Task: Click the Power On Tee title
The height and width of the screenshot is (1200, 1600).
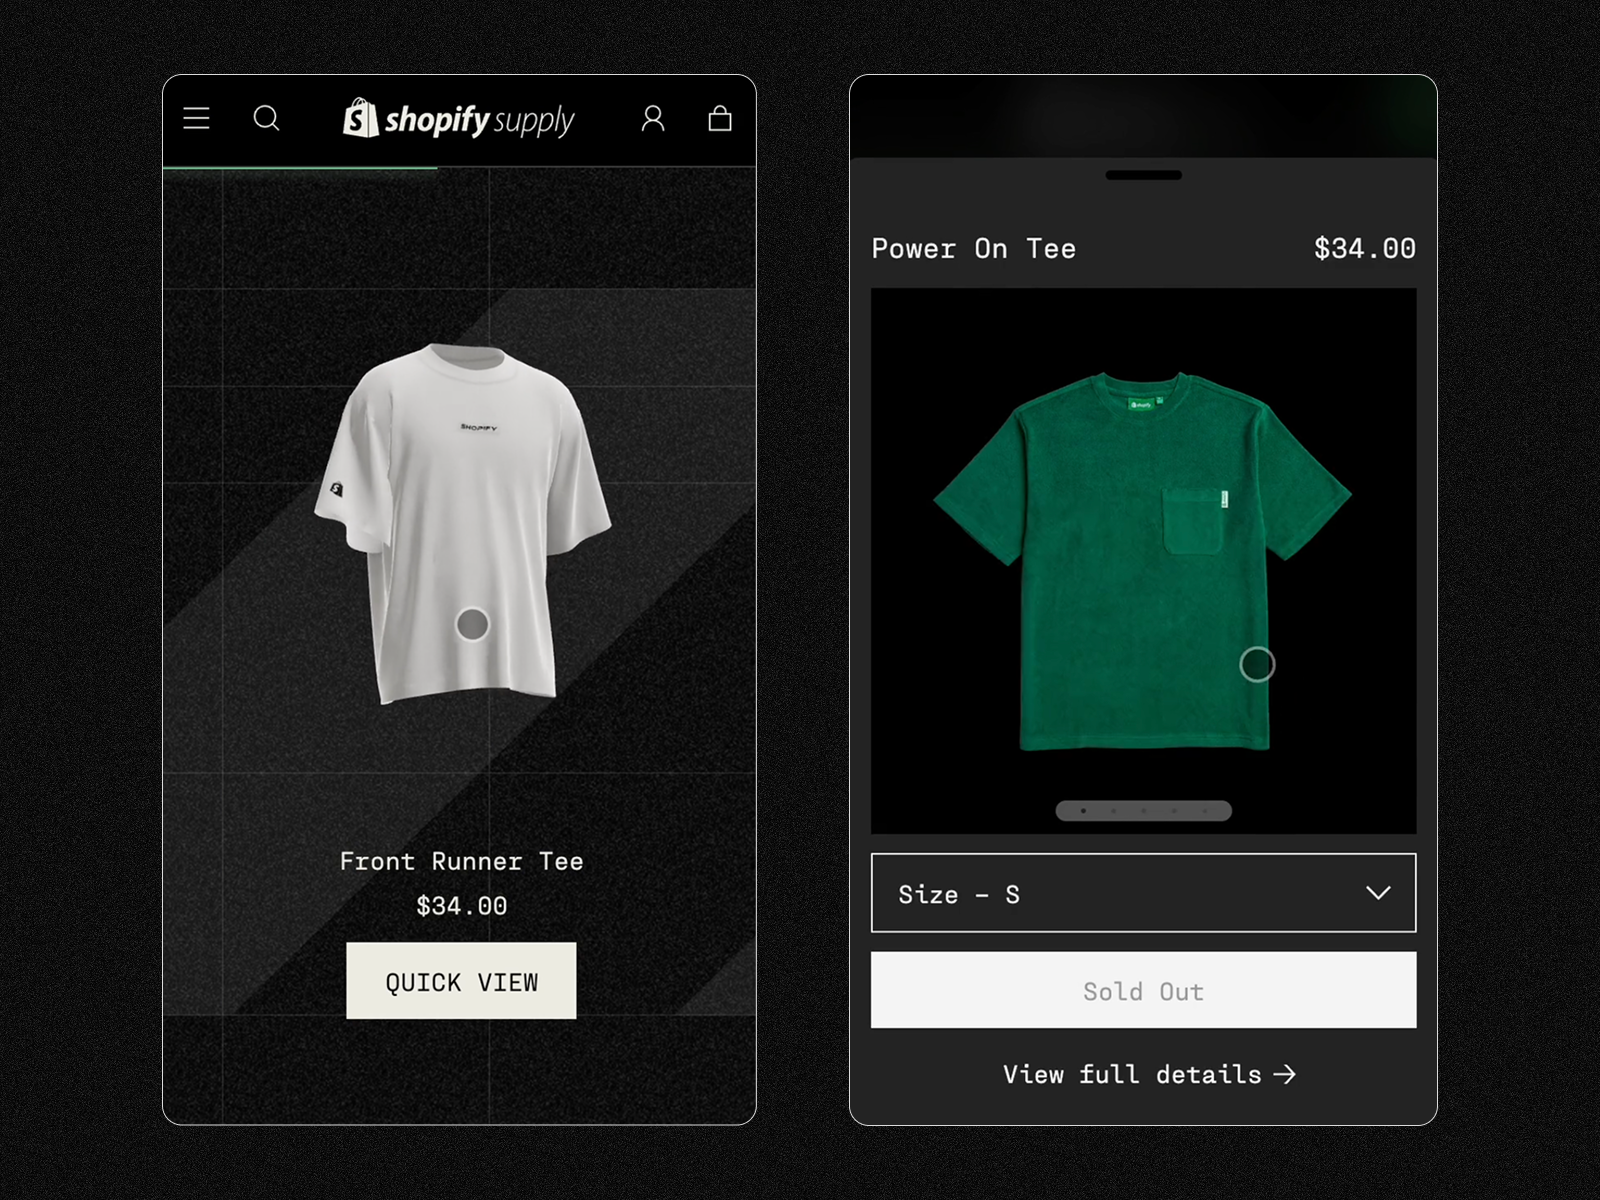Action: point(973,248)
